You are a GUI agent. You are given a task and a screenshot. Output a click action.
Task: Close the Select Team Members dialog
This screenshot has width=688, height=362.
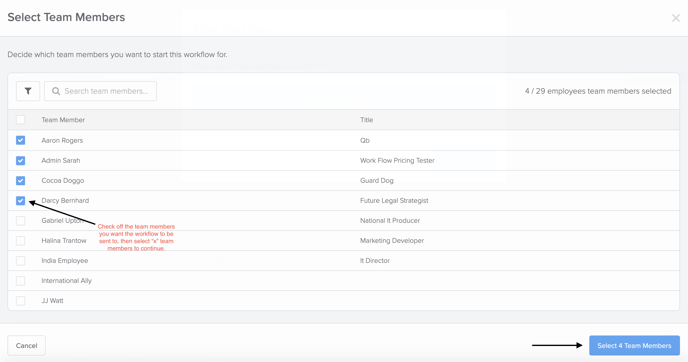click(675, 18)
